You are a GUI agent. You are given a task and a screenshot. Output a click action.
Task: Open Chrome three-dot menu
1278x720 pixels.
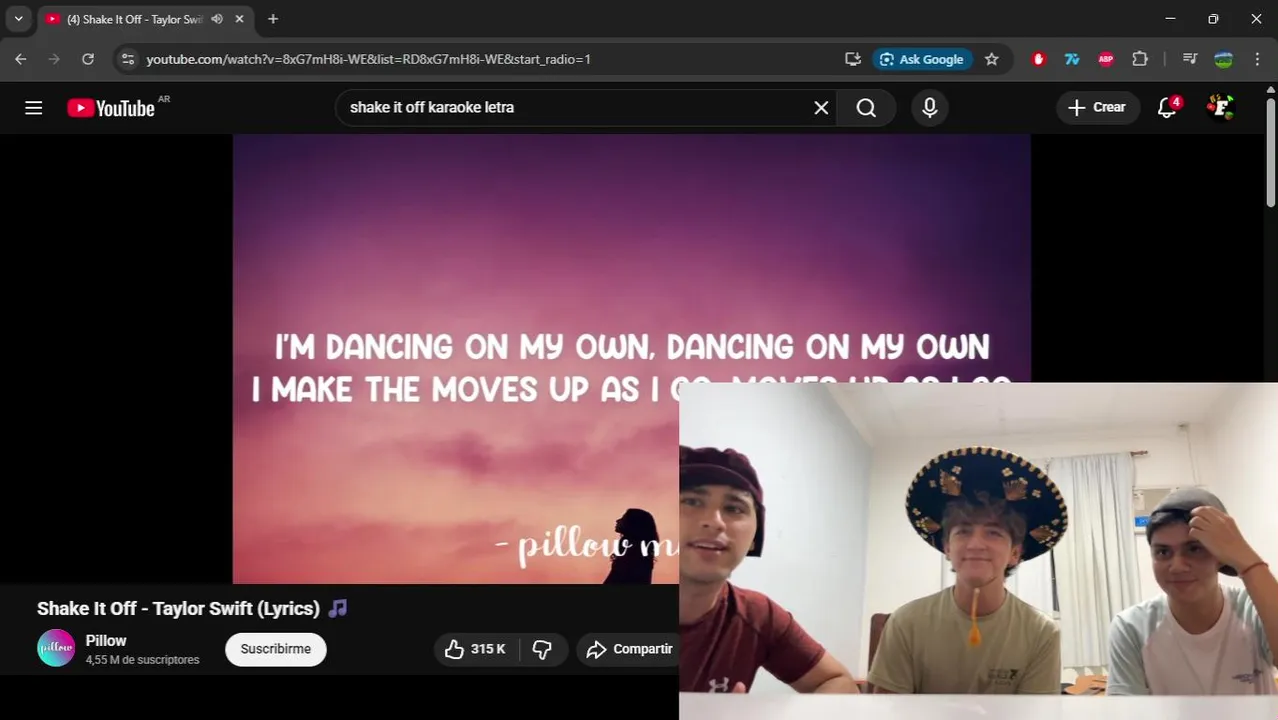(1257, 59)
